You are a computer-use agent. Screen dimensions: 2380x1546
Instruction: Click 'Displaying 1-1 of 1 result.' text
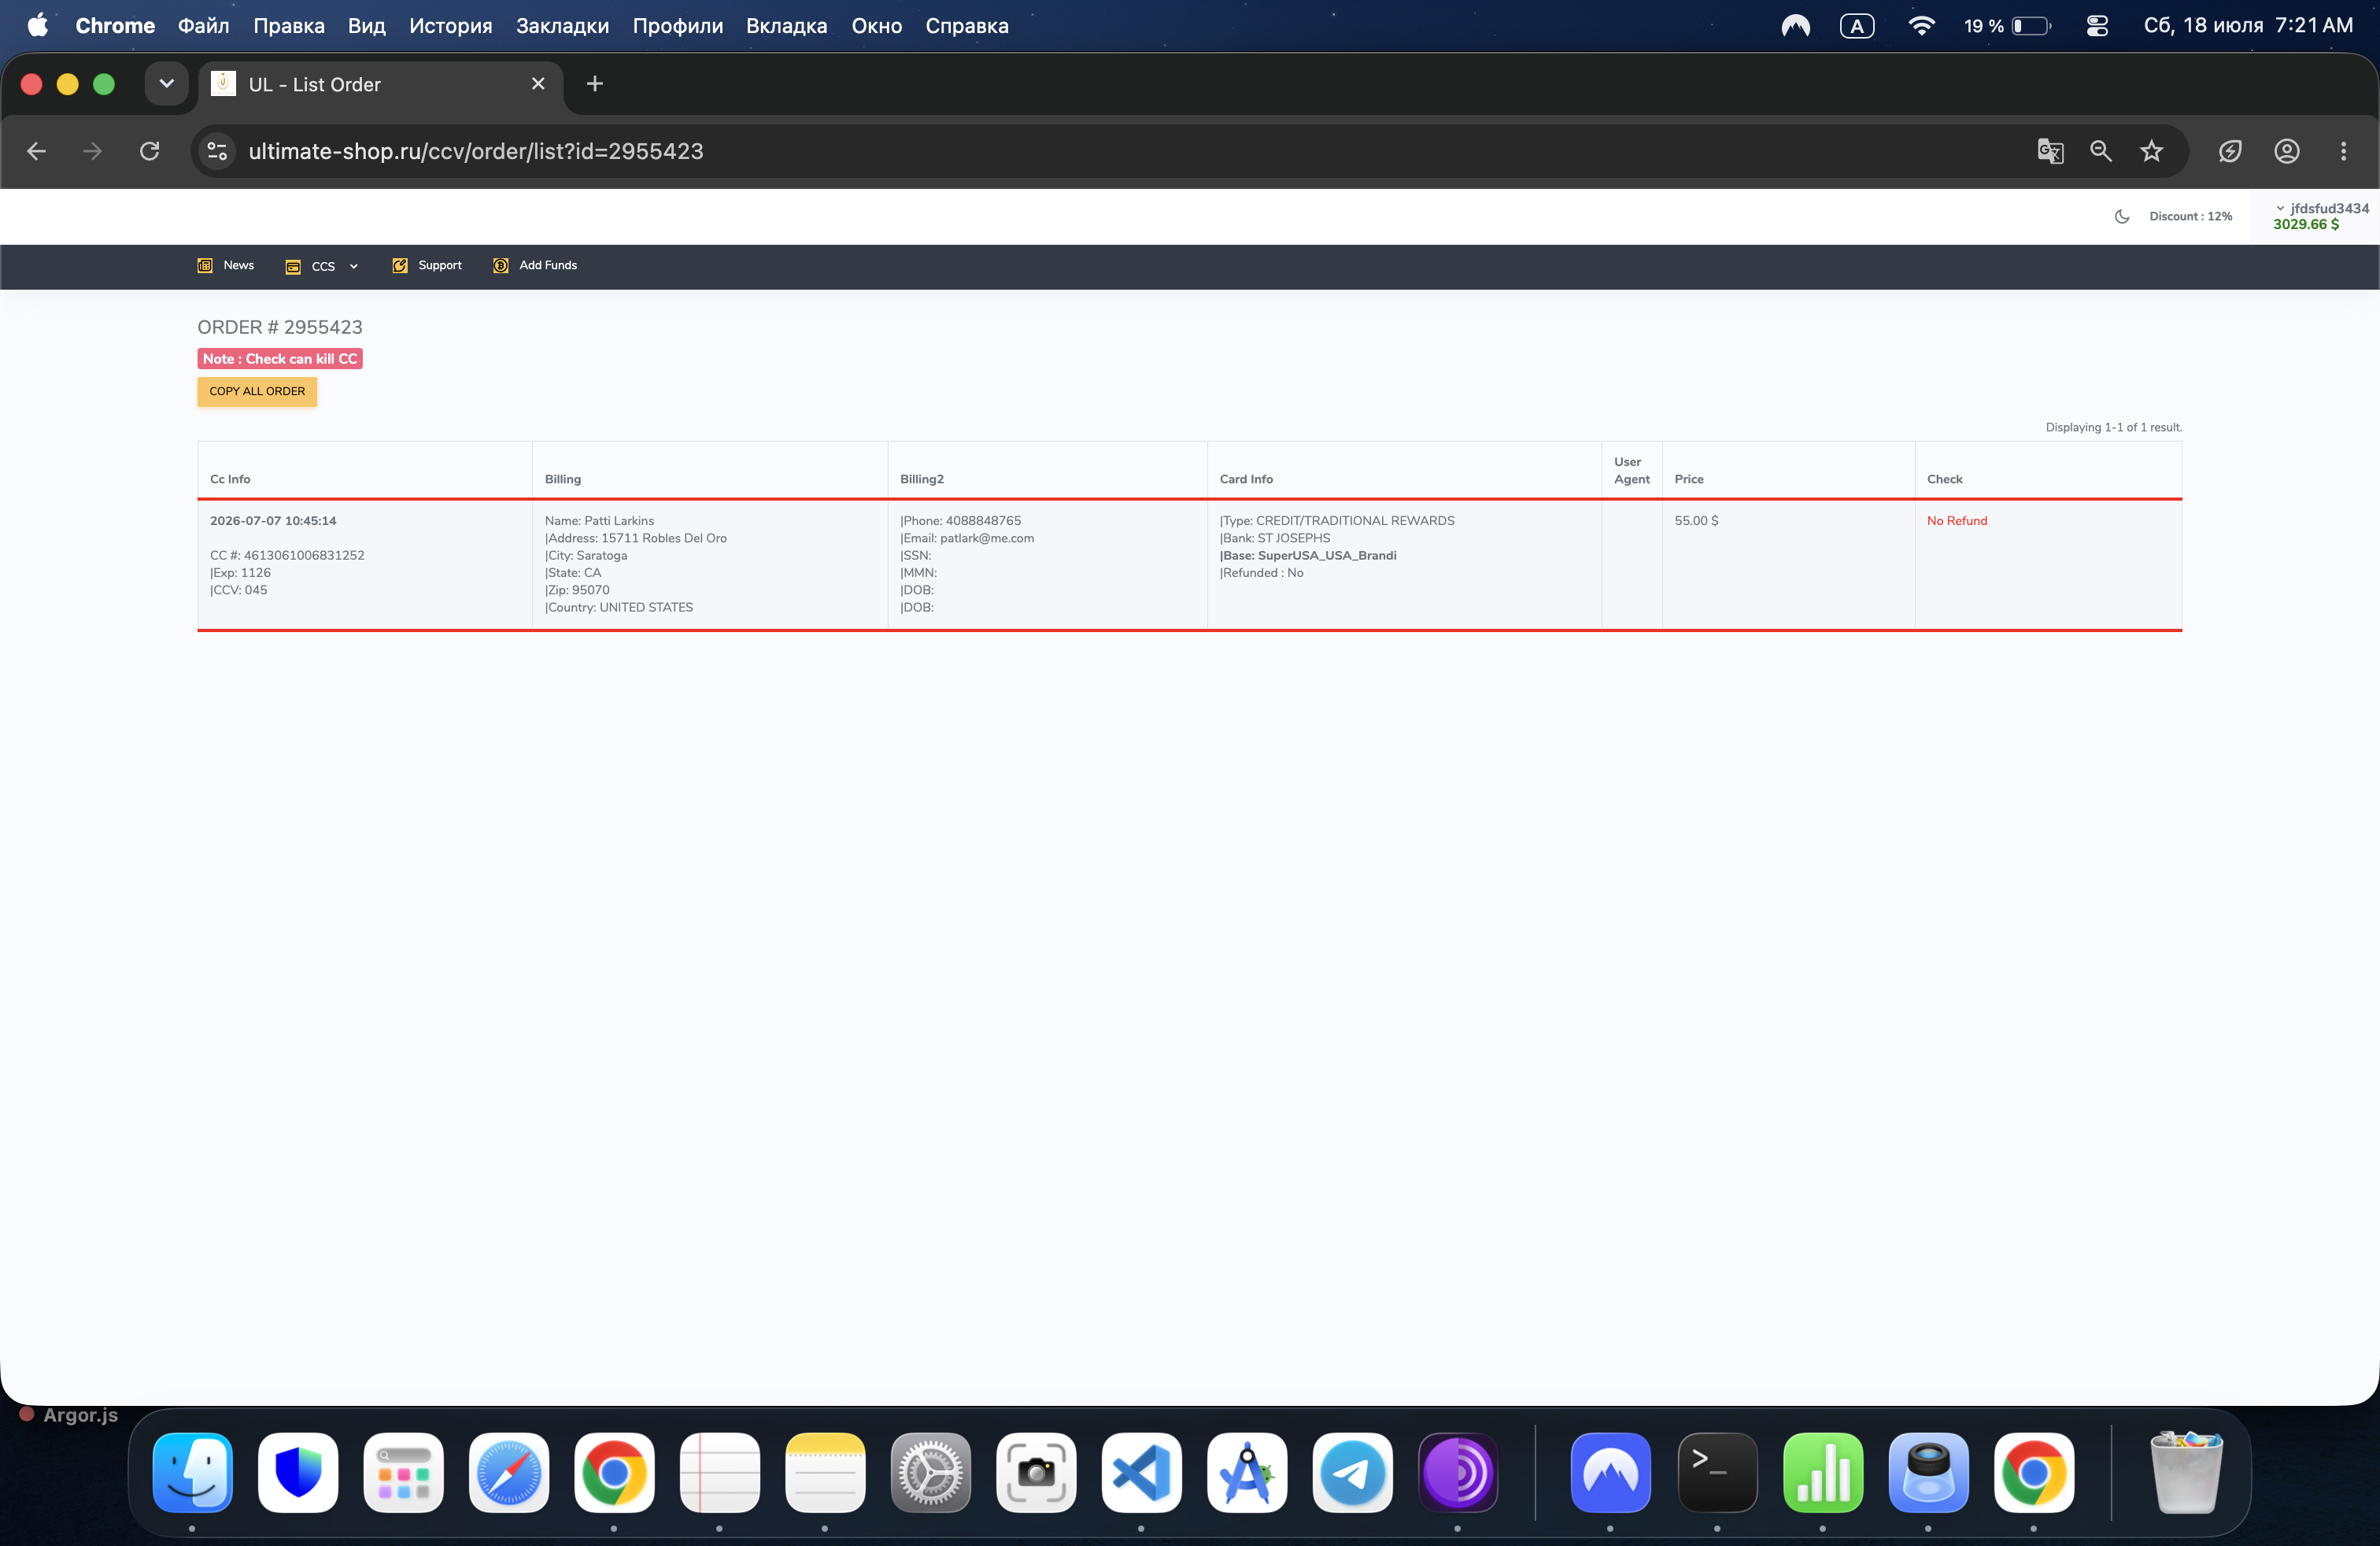pyautogui.click(x=2113, y=427)
